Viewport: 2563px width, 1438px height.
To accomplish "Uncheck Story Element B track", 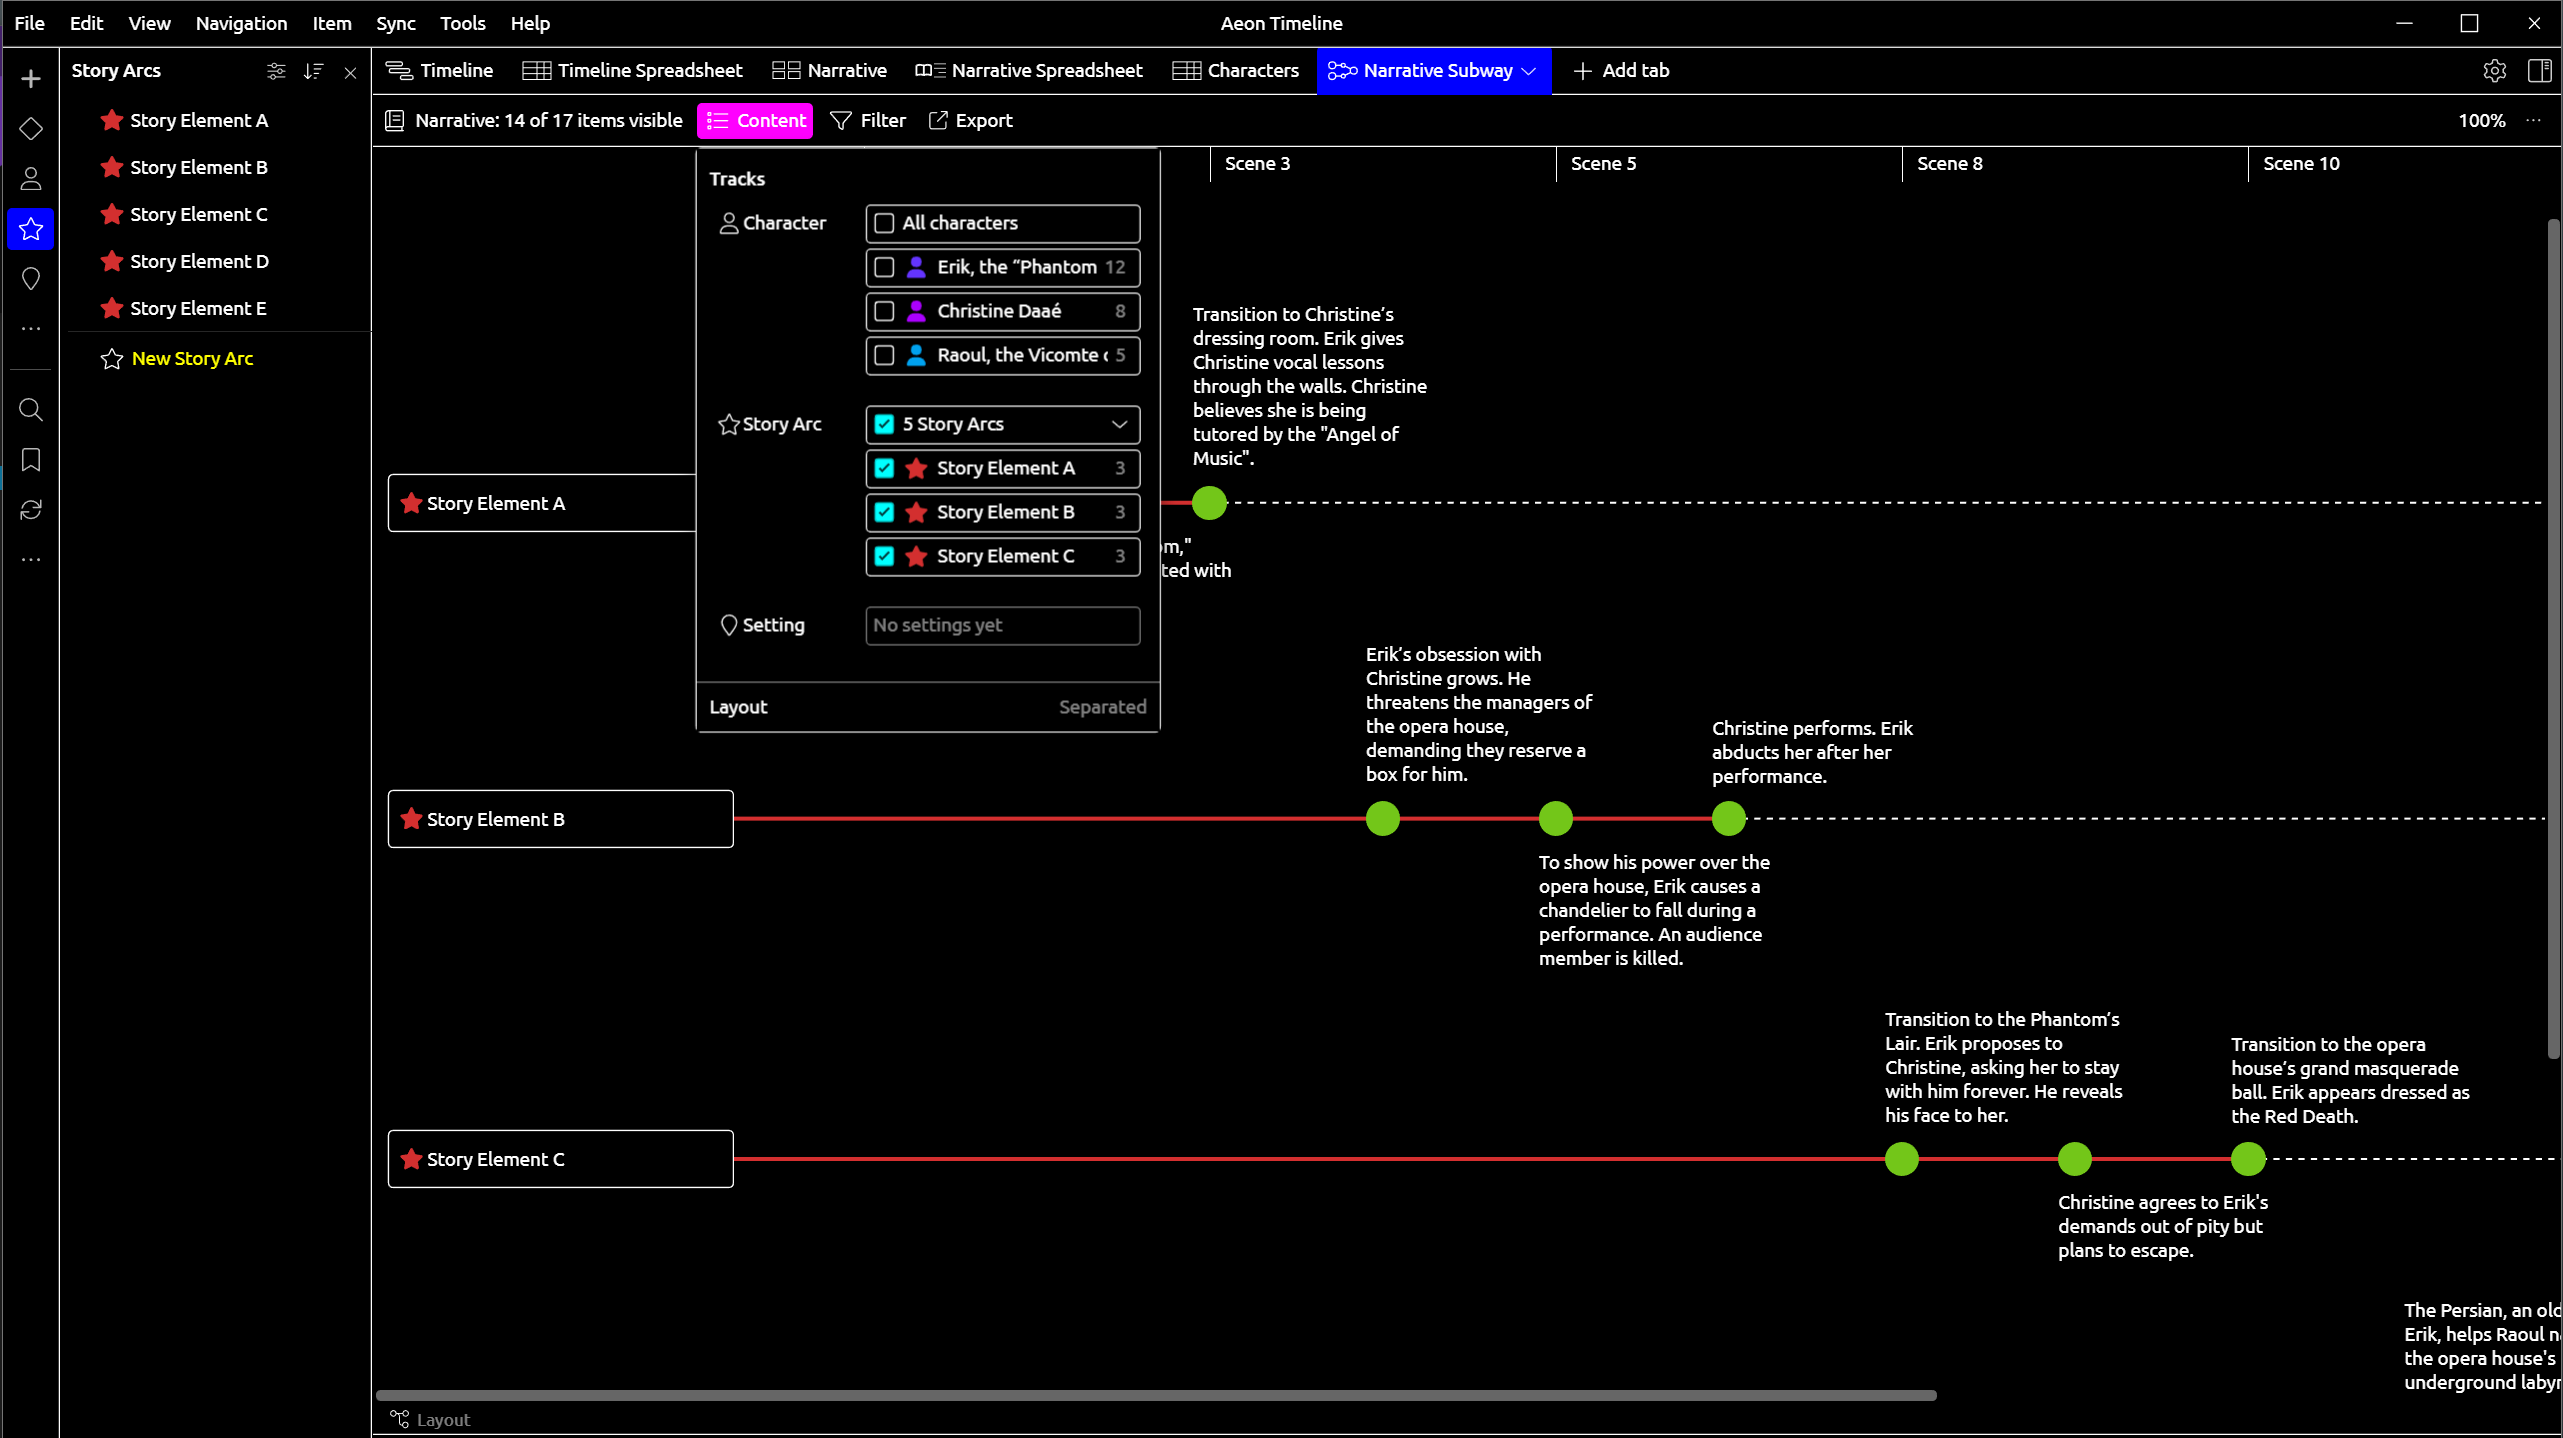I will tap(884, 512).
